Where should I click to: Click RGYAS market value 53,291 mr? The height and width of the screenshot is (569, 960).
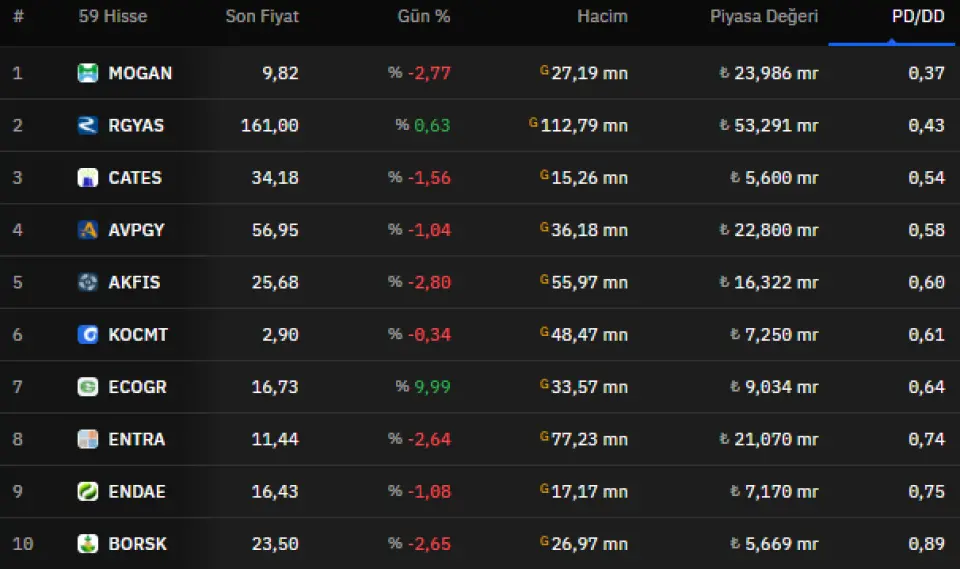tap(768, 126)
